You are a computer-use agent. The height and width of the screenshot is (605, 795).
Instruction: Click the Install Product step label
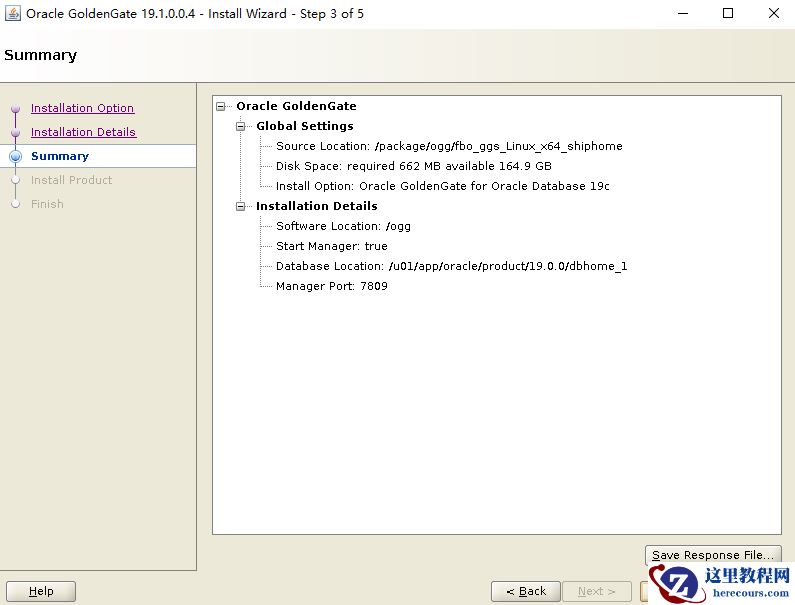71,180
